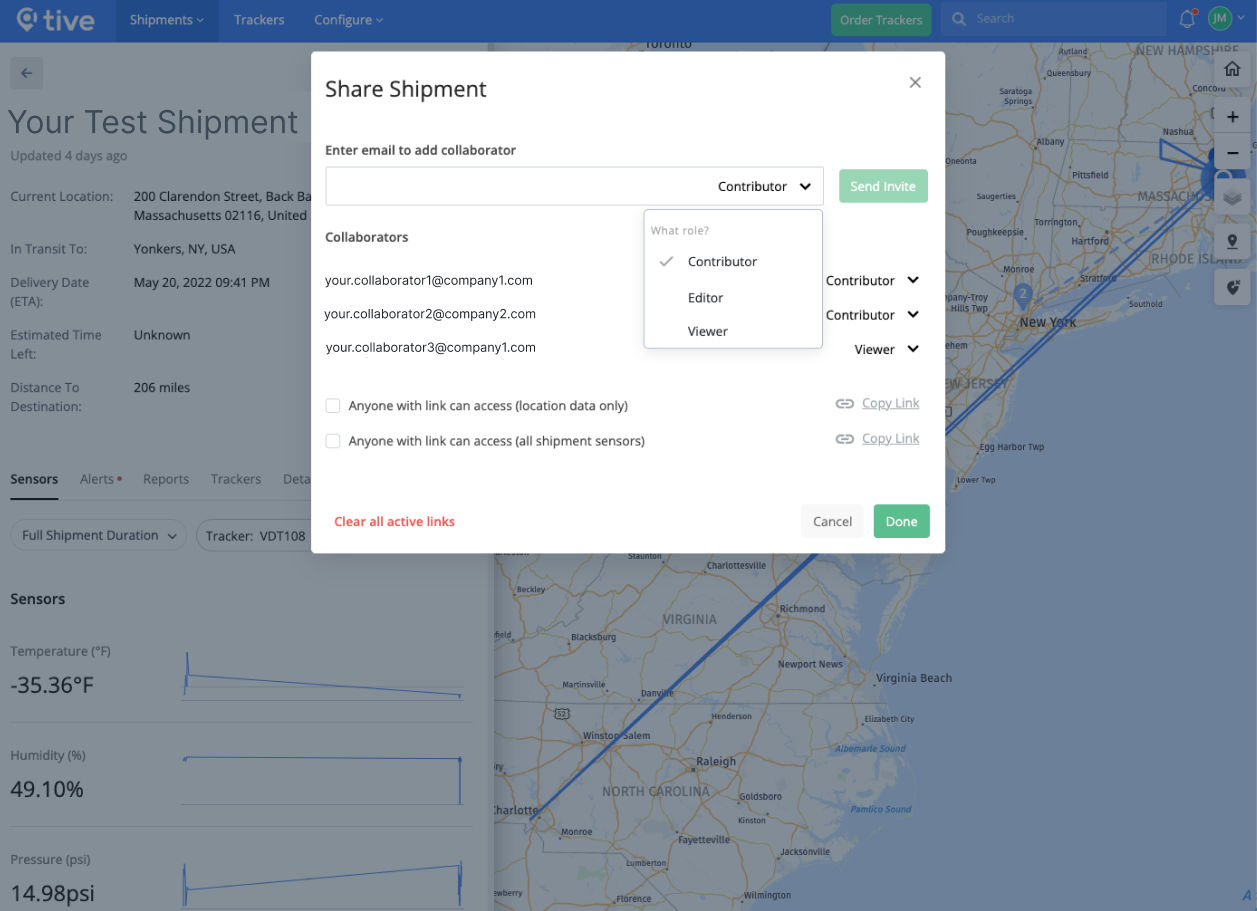
Task: Open the Configure menu
Action: [x=348, y=20]
